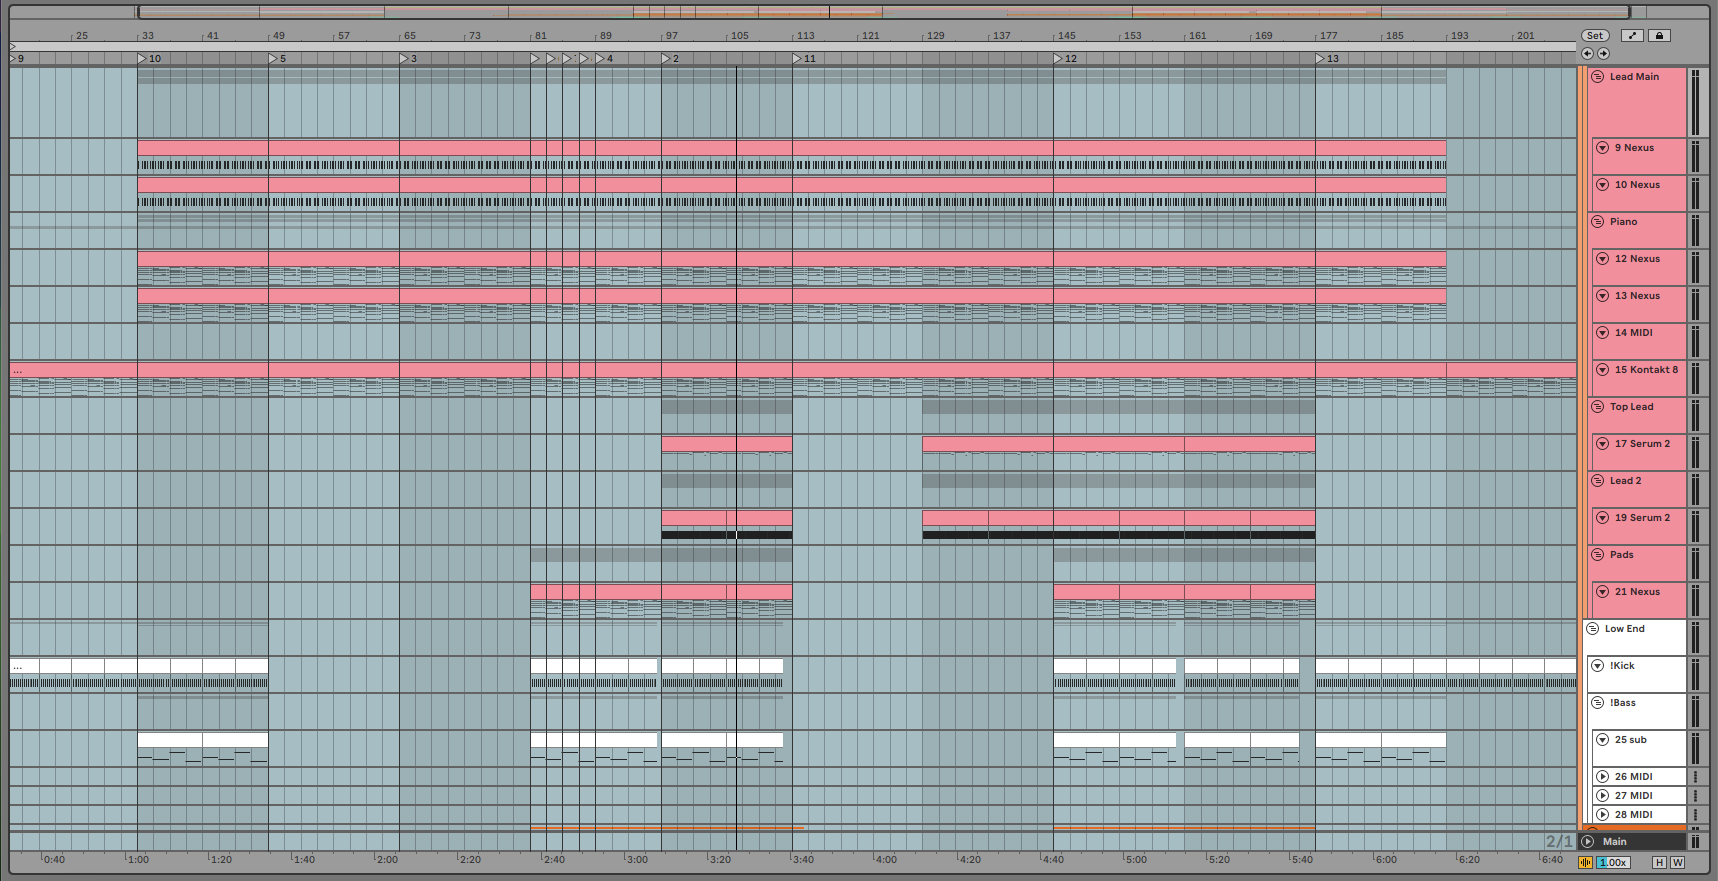Select the 25 sub track name
1718x881 pixels.
click(x=1630, y=740)
